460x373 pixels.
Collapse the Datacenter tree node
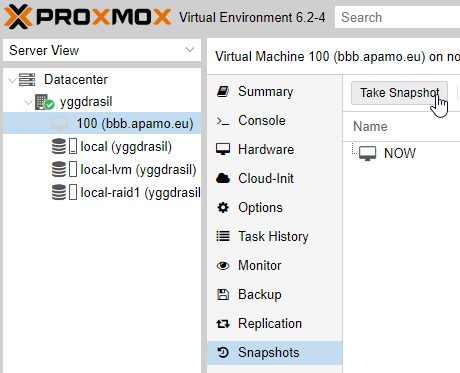pos(12,80)
